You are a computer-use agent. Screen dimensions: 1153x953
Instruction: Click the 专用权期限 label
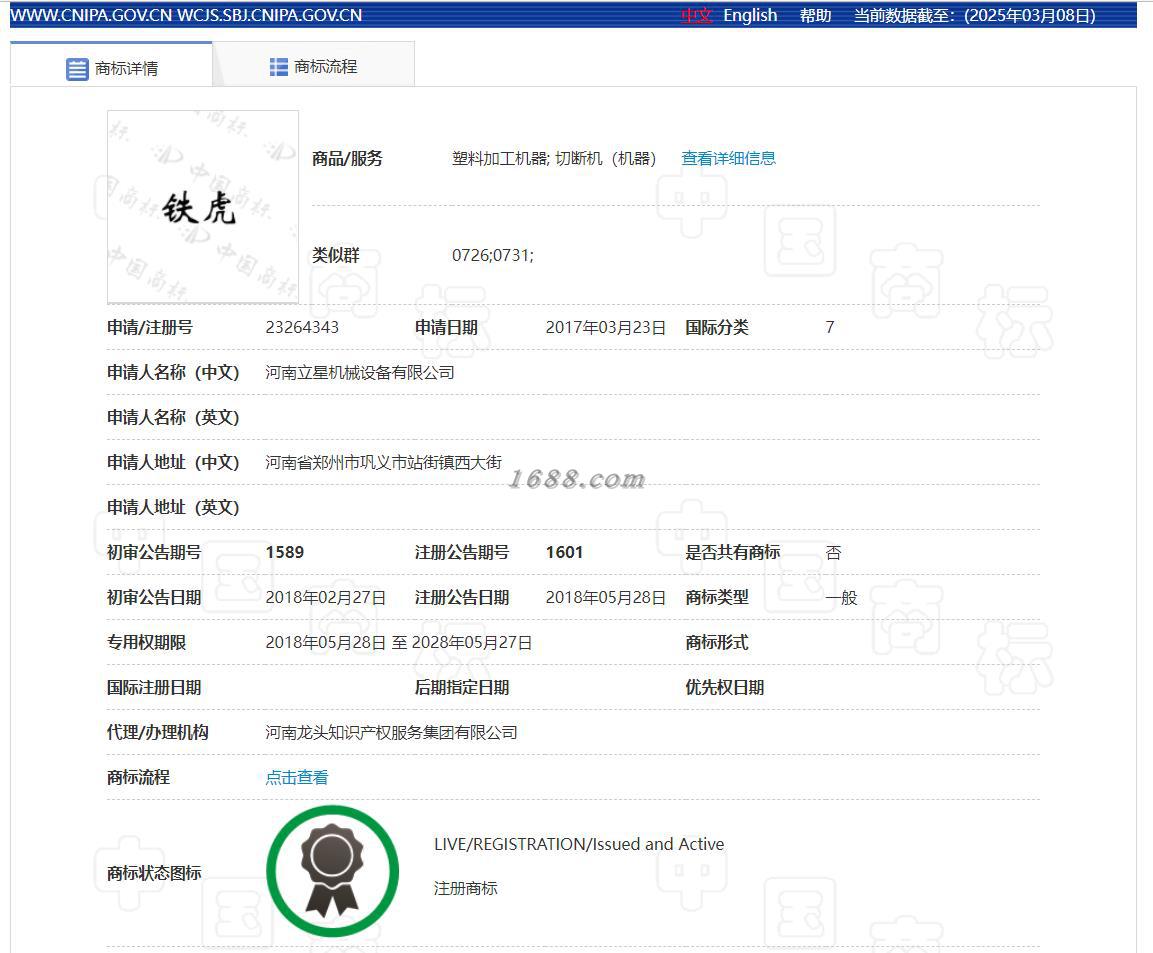click(x=146, y=643)
